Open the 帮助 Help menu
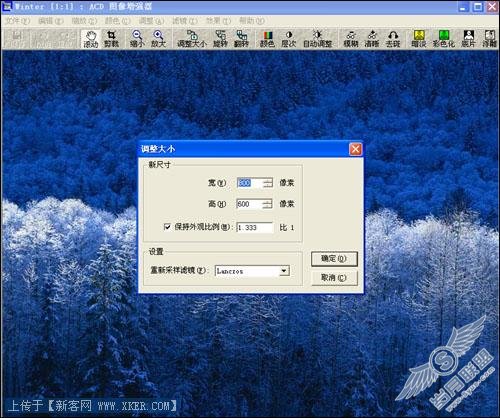This screenshot has width=500, height=418. coord(252,21)
